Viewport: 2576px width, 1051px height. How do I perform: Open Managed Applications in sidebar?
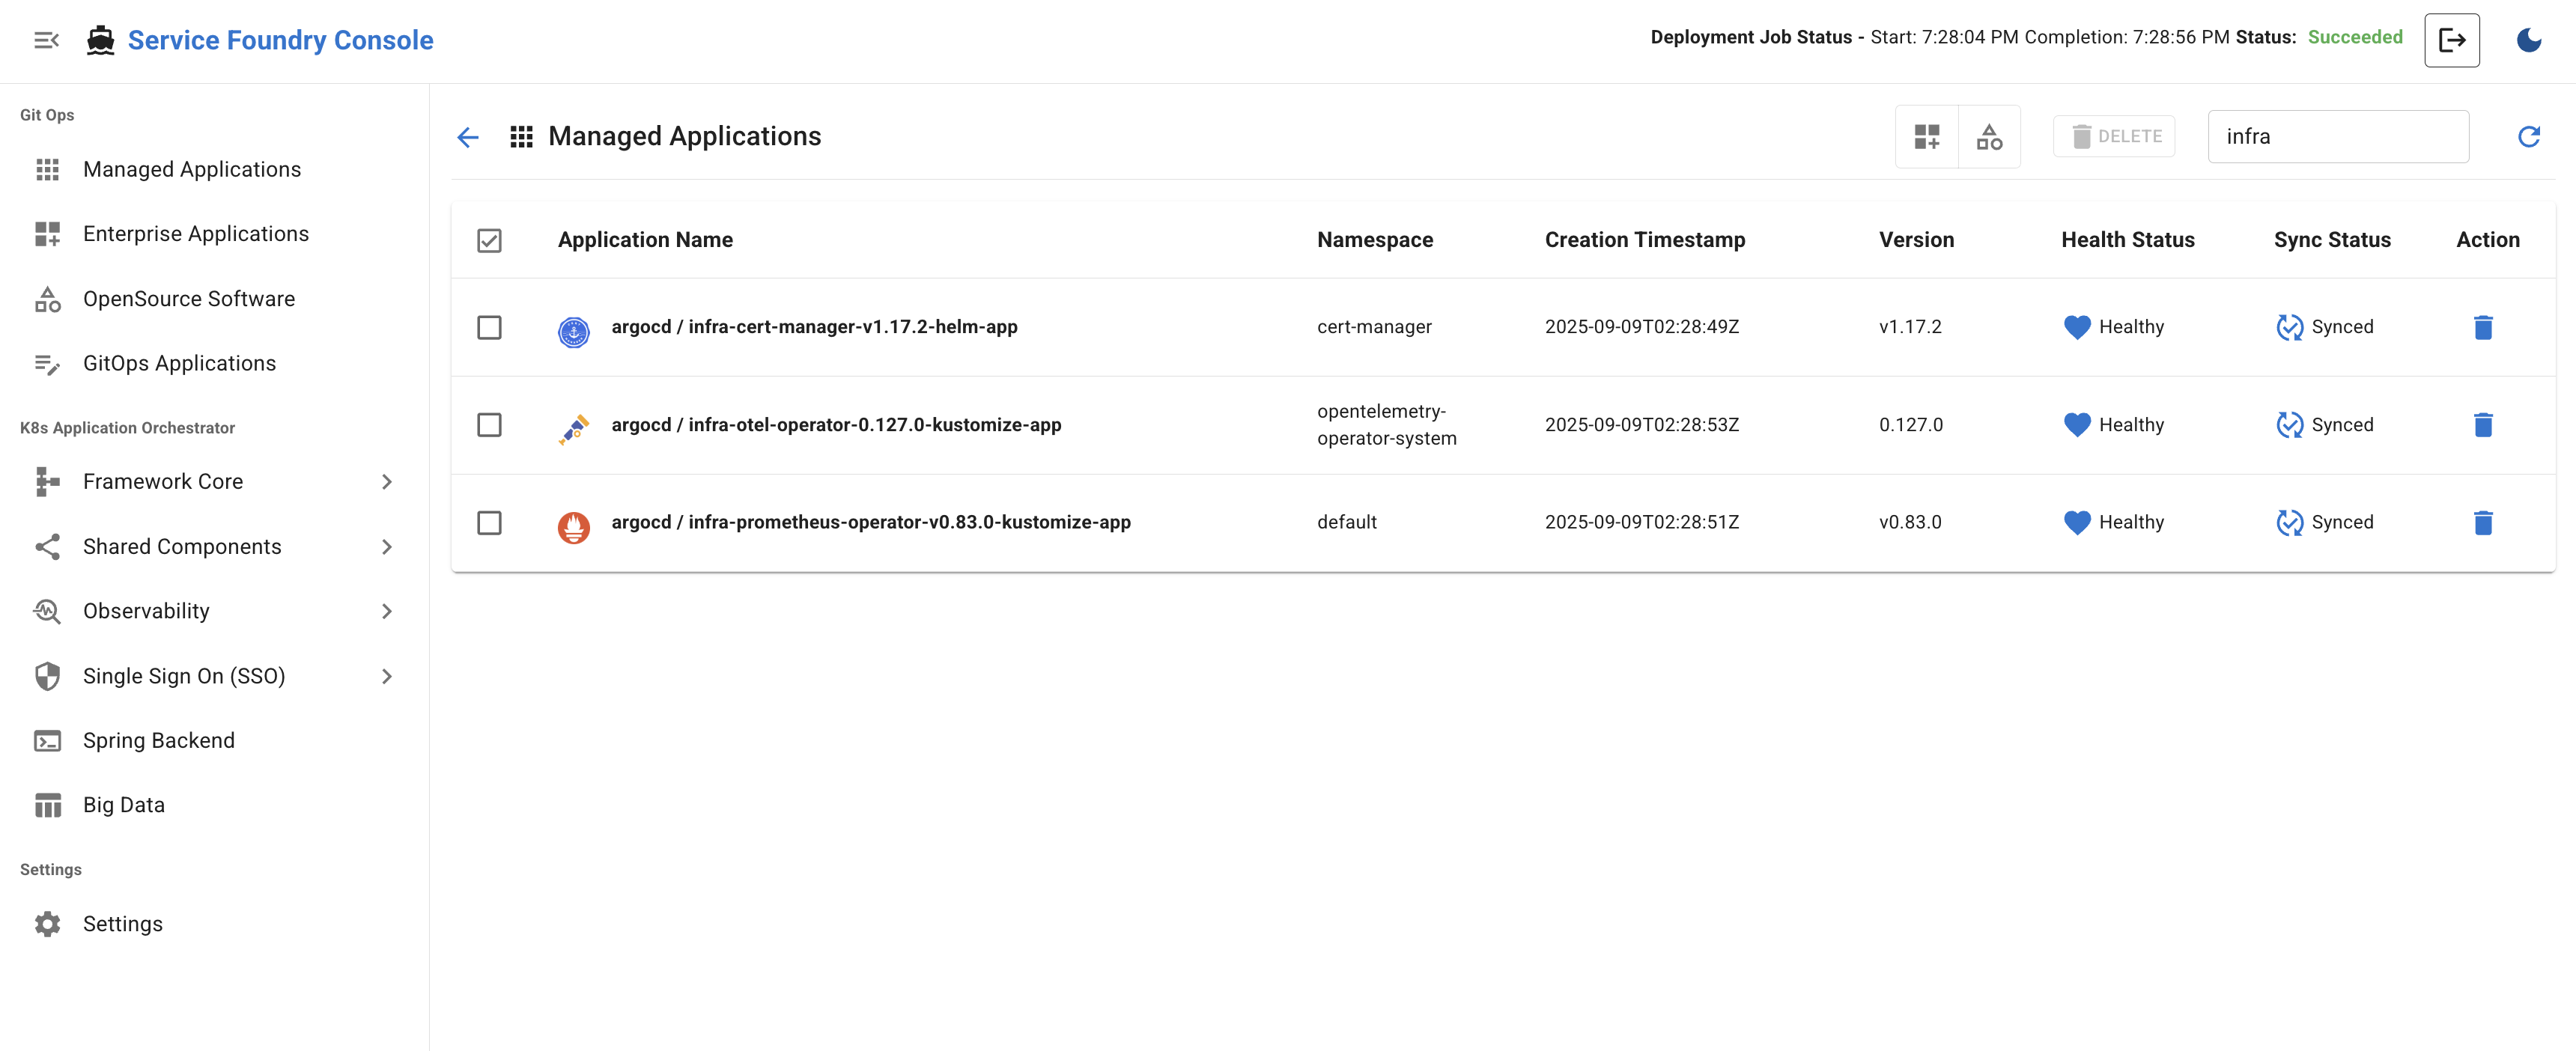click(x=214, y=170)
